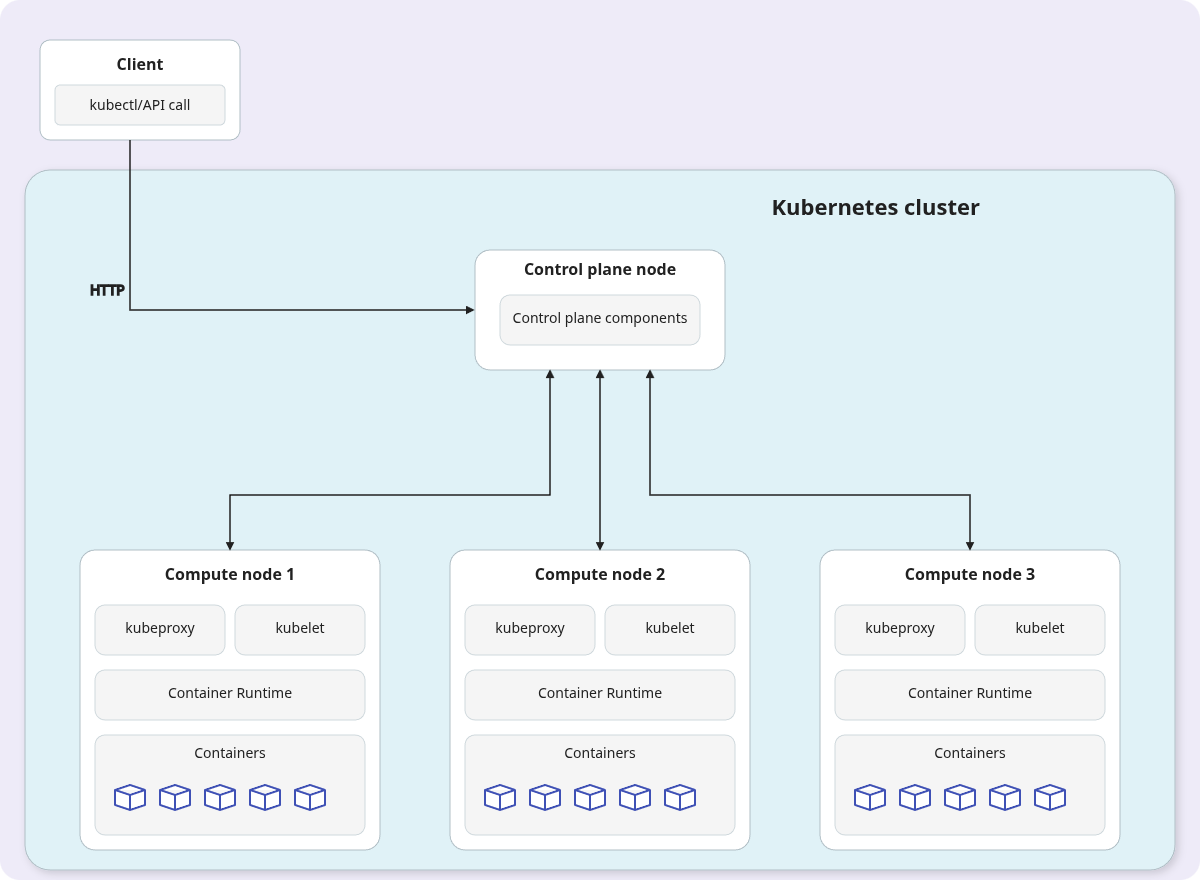Select Container Runtime box in Compute node 2
This screenshot has height=880, width=1200.
pos(600,695)
